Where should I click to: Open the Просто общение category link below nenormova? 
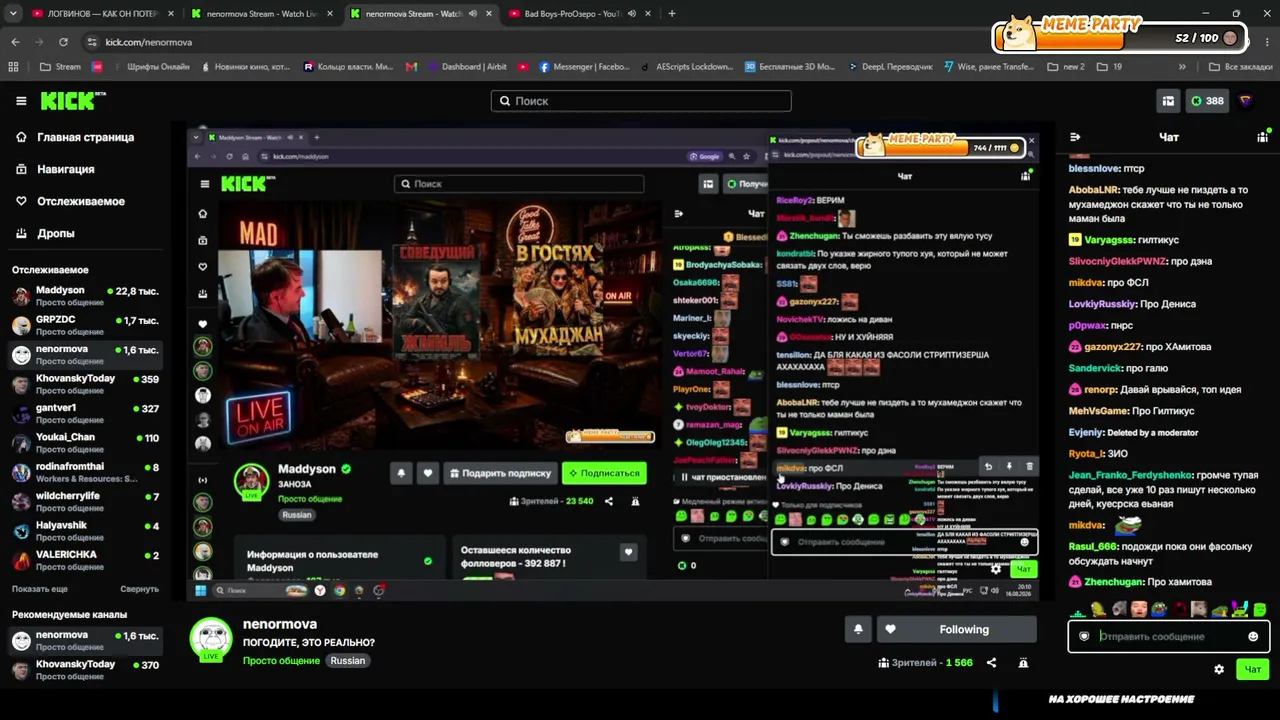[x=281, y=661]
